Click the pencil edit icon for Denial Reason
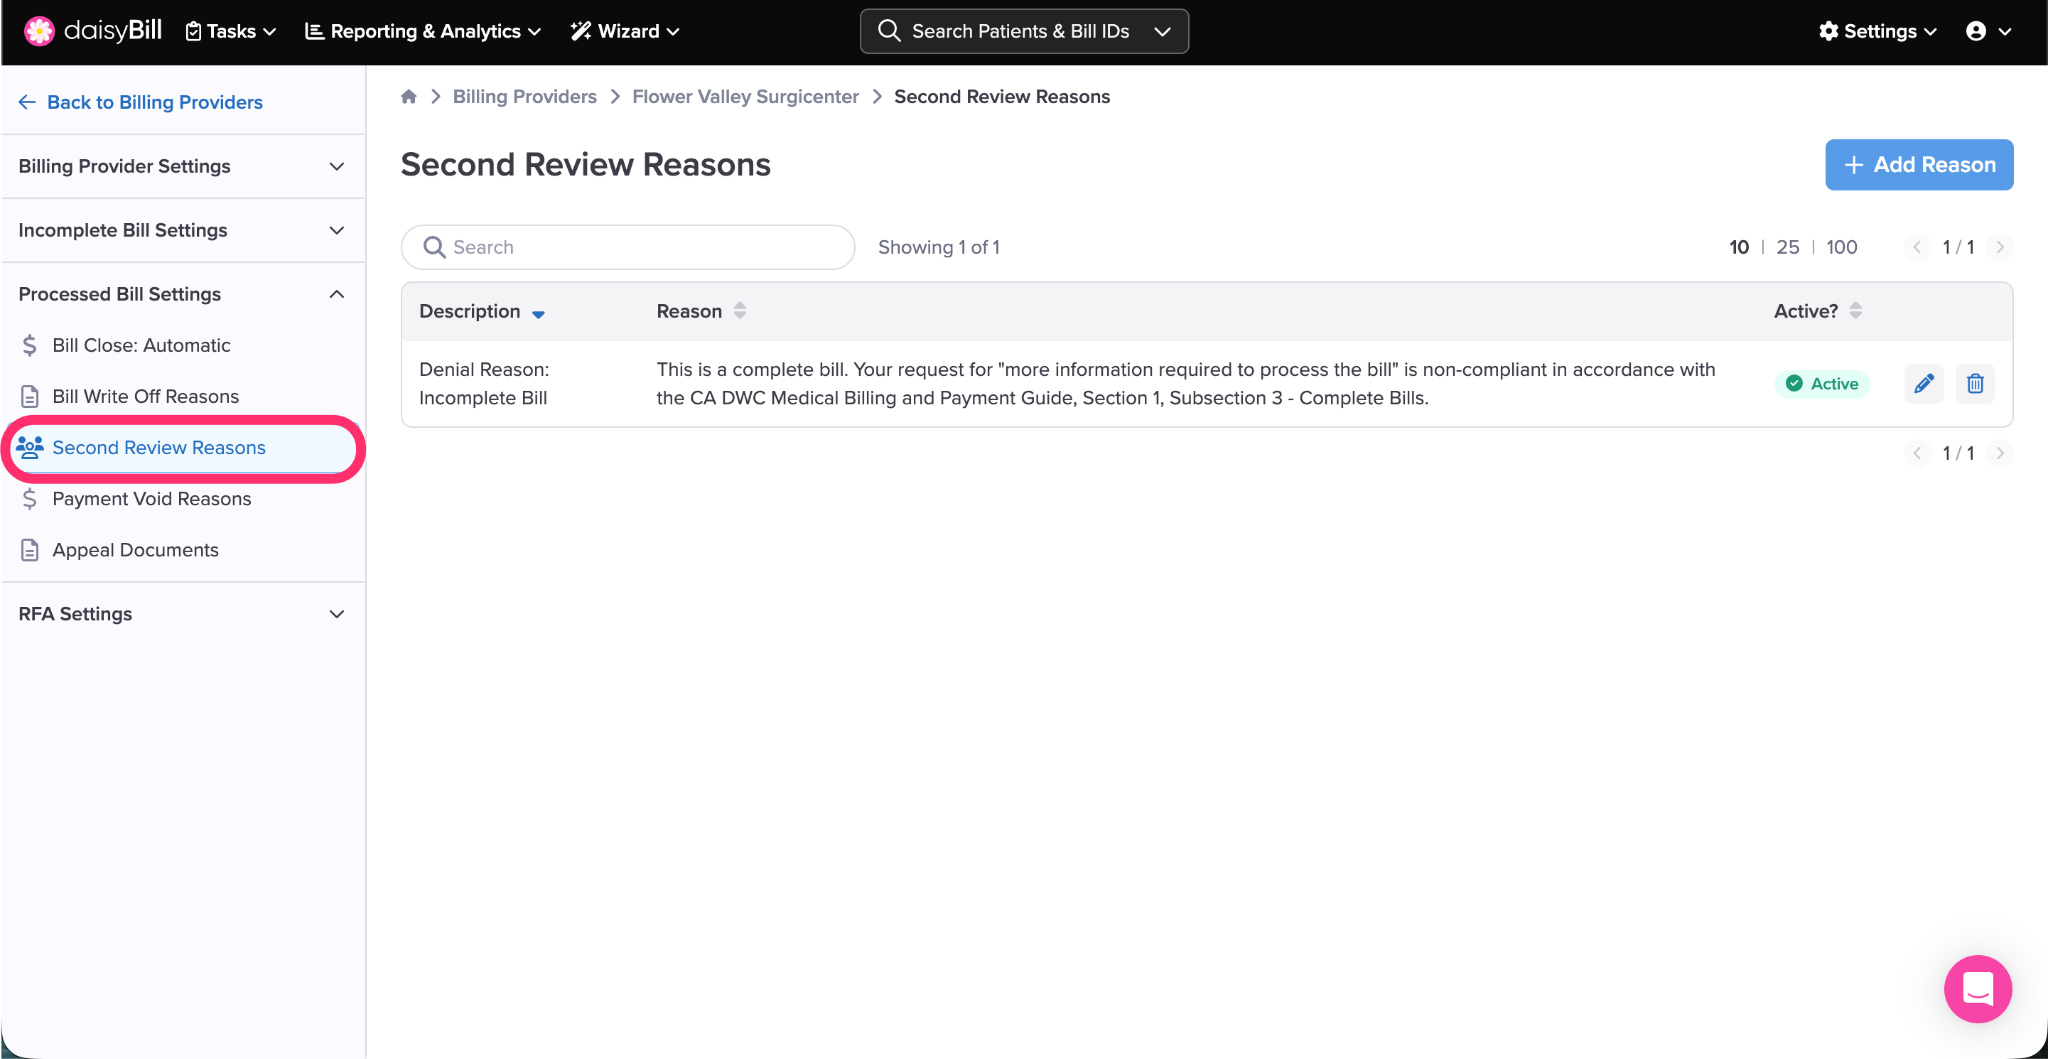 [1923, 384]
